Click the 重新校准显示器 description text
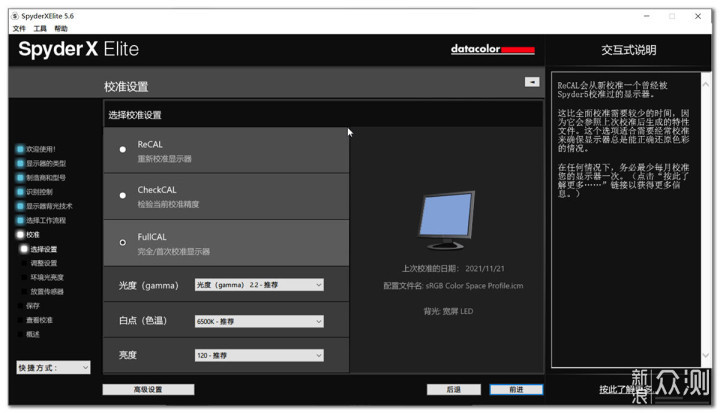Screen dimensions: 720x414 pos(164,159)
